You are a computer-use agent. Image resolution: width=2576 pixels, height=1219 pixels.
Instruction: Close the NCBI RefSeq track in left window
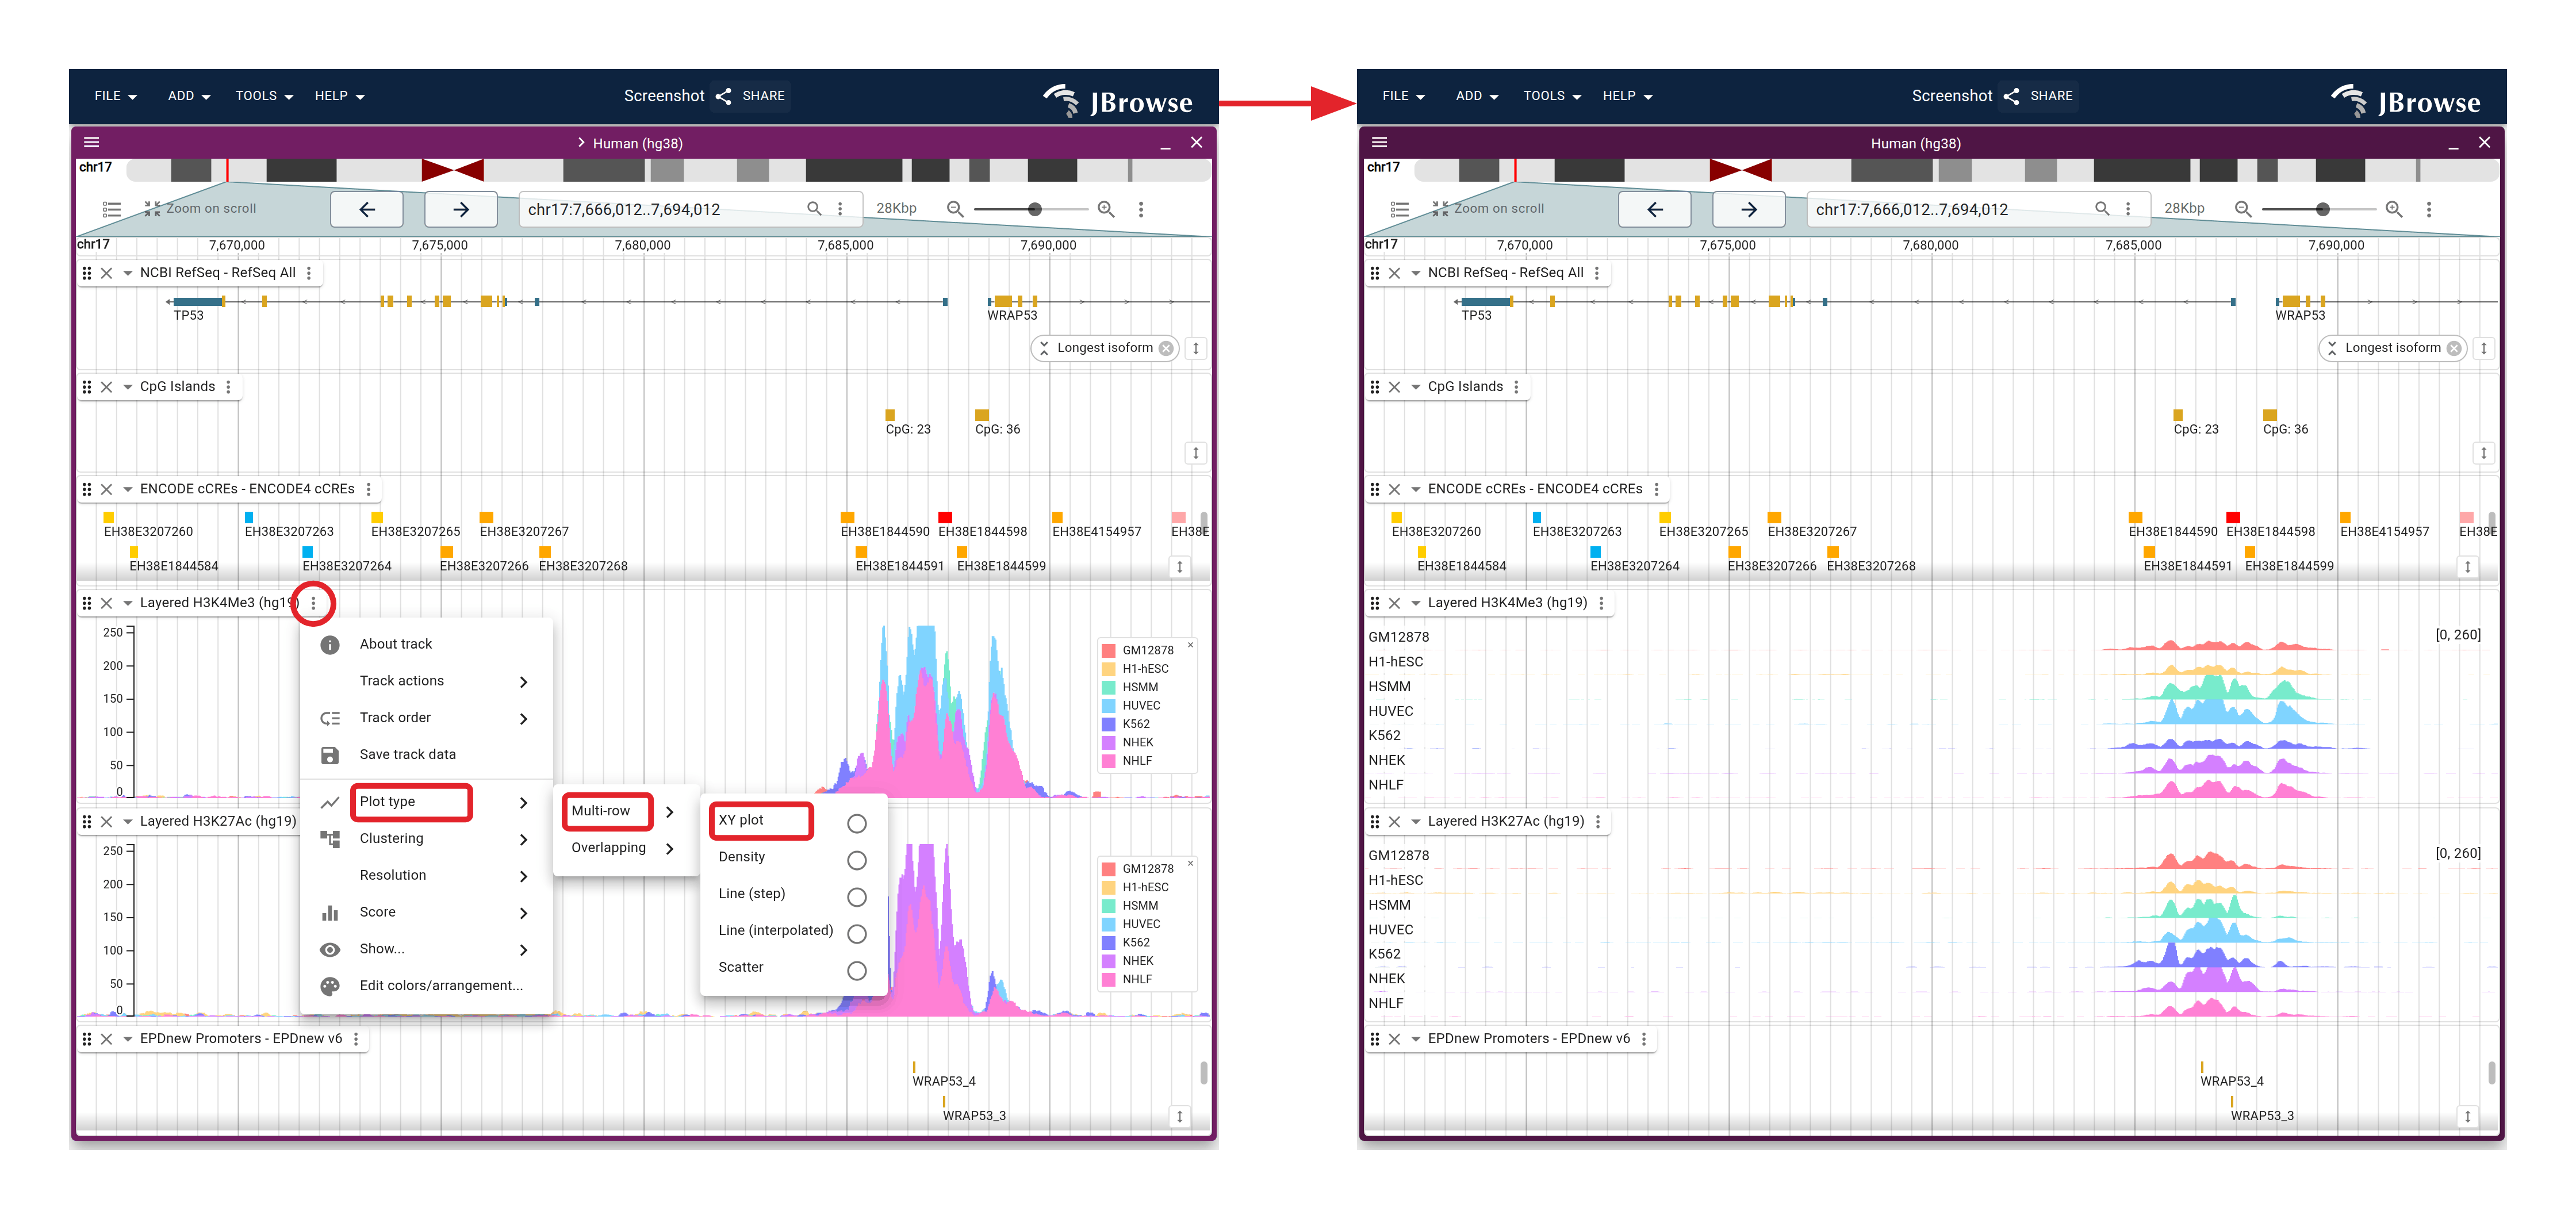point(106,273)
